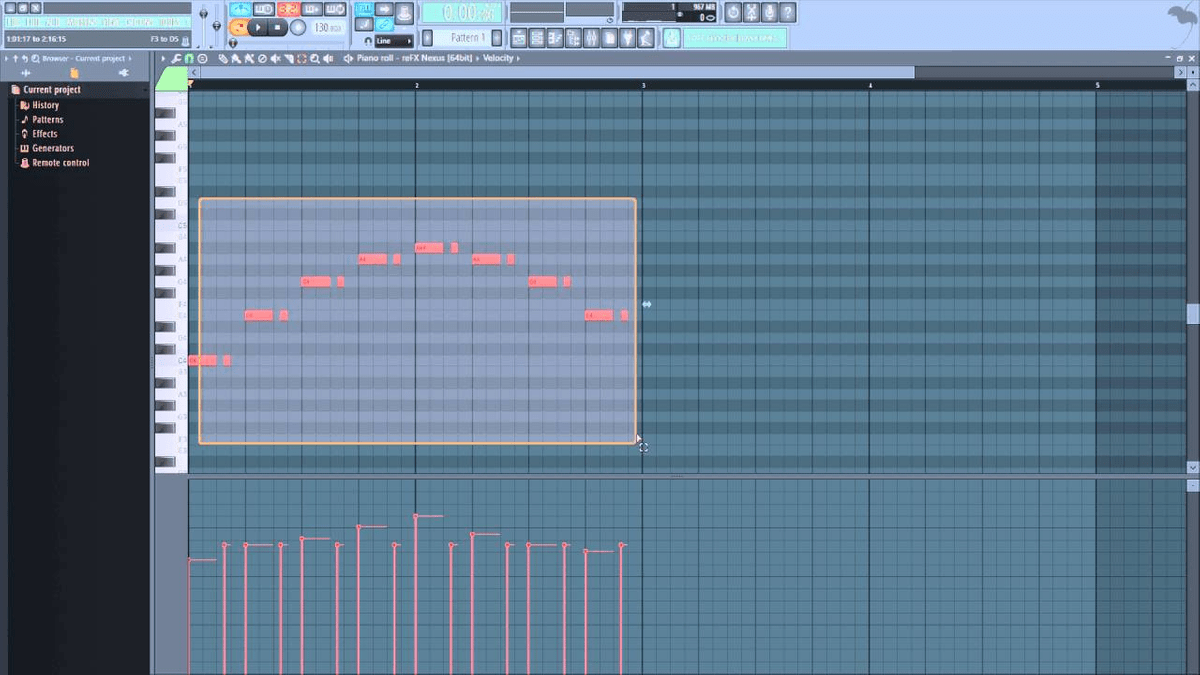1200x675 pixels.
Task: Select the Zoom tool in piano roll
Action: click(314, 59)
